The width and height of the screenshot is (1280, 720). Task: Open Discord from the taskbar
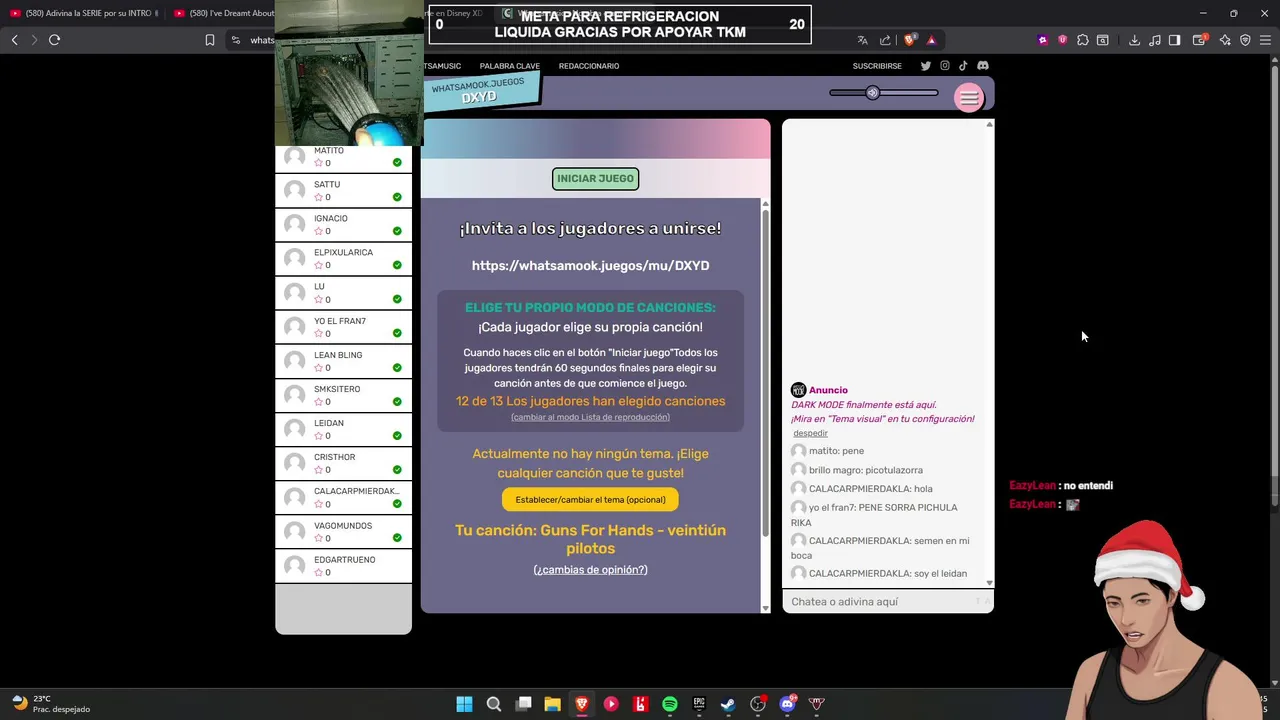click(x=787, y=704)
